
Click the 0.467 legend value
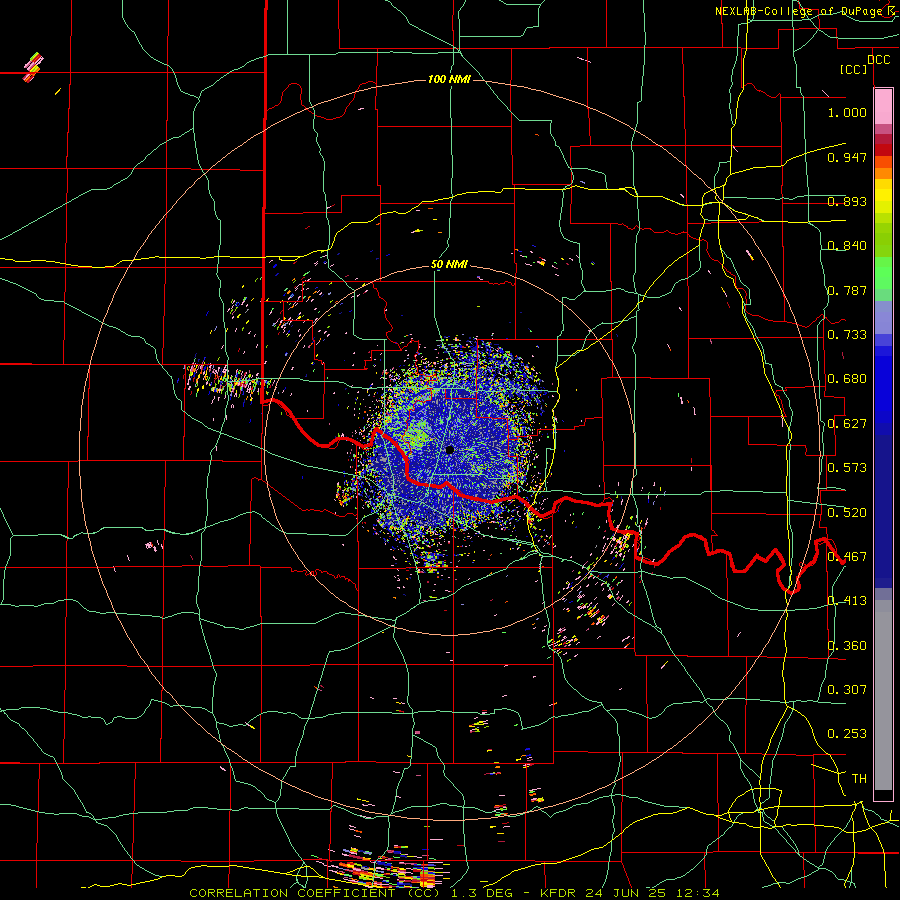(847, 557)
